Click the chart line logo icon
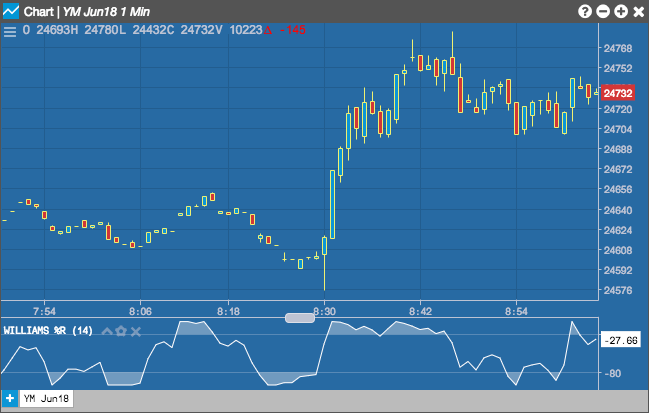 (11, 11)
